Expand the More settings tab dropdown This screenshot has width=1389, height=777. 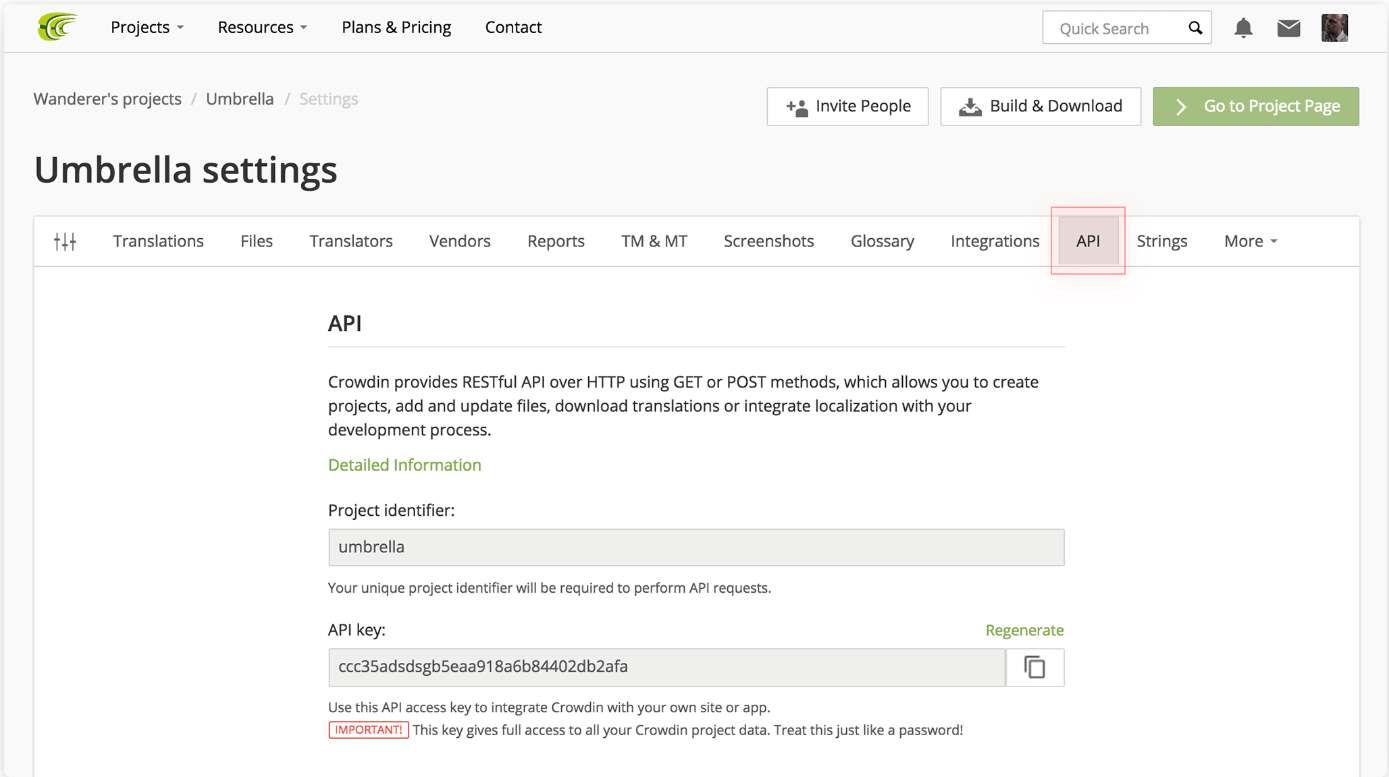pyautogui.click(x=1250, y=241)
